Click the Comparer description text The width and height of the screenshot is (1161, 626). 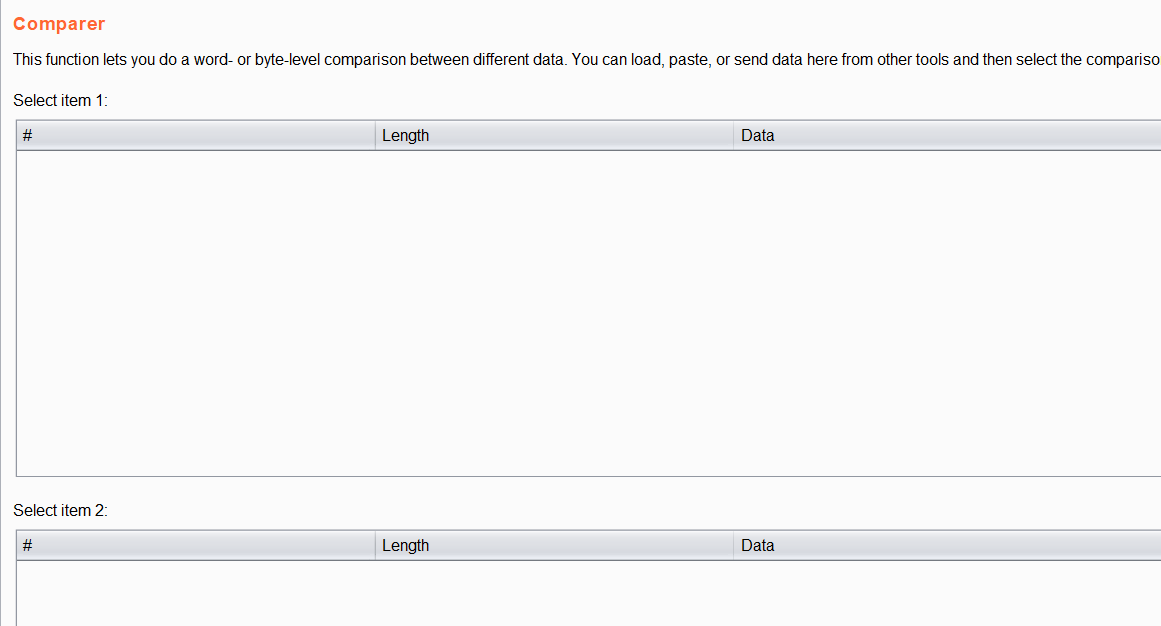click(x=587, y=59)
